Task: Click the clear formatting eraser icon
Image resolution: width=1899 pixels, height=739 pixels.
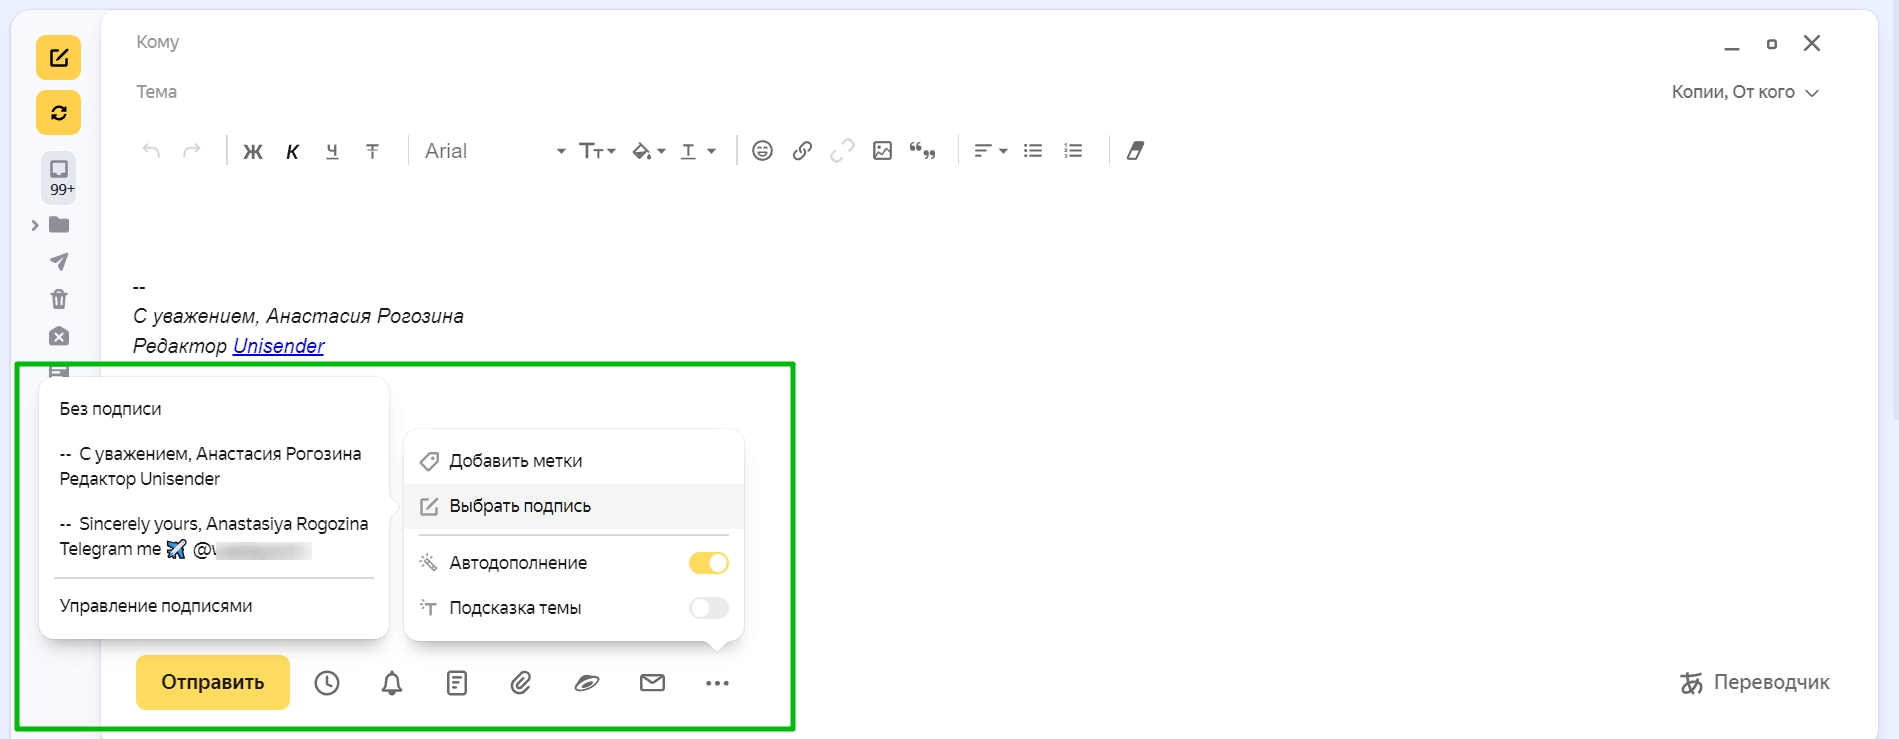Action: 1135,151
